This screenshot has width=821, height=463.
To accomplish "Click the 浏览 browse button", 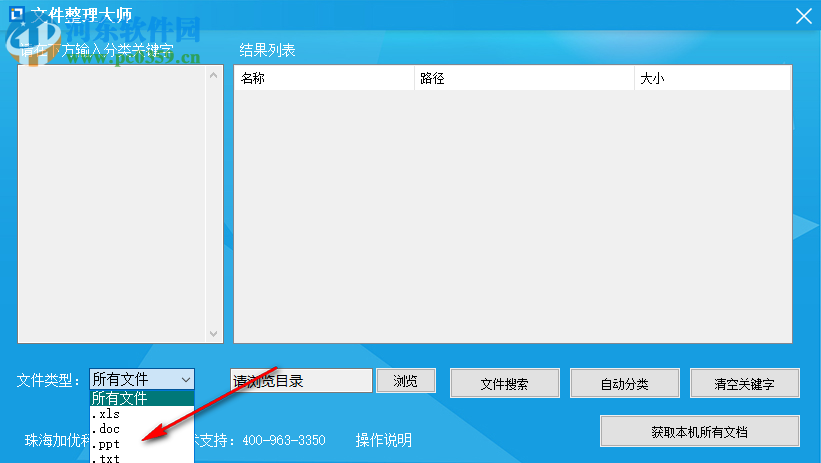I will click(406, 381).
